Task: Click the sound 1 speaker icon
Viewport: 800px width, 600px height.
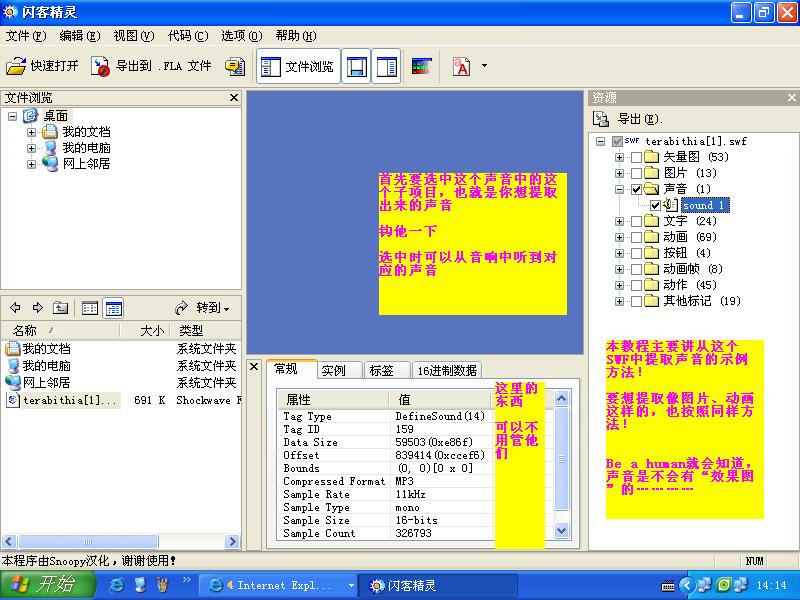Action: (x=670, y=205)
